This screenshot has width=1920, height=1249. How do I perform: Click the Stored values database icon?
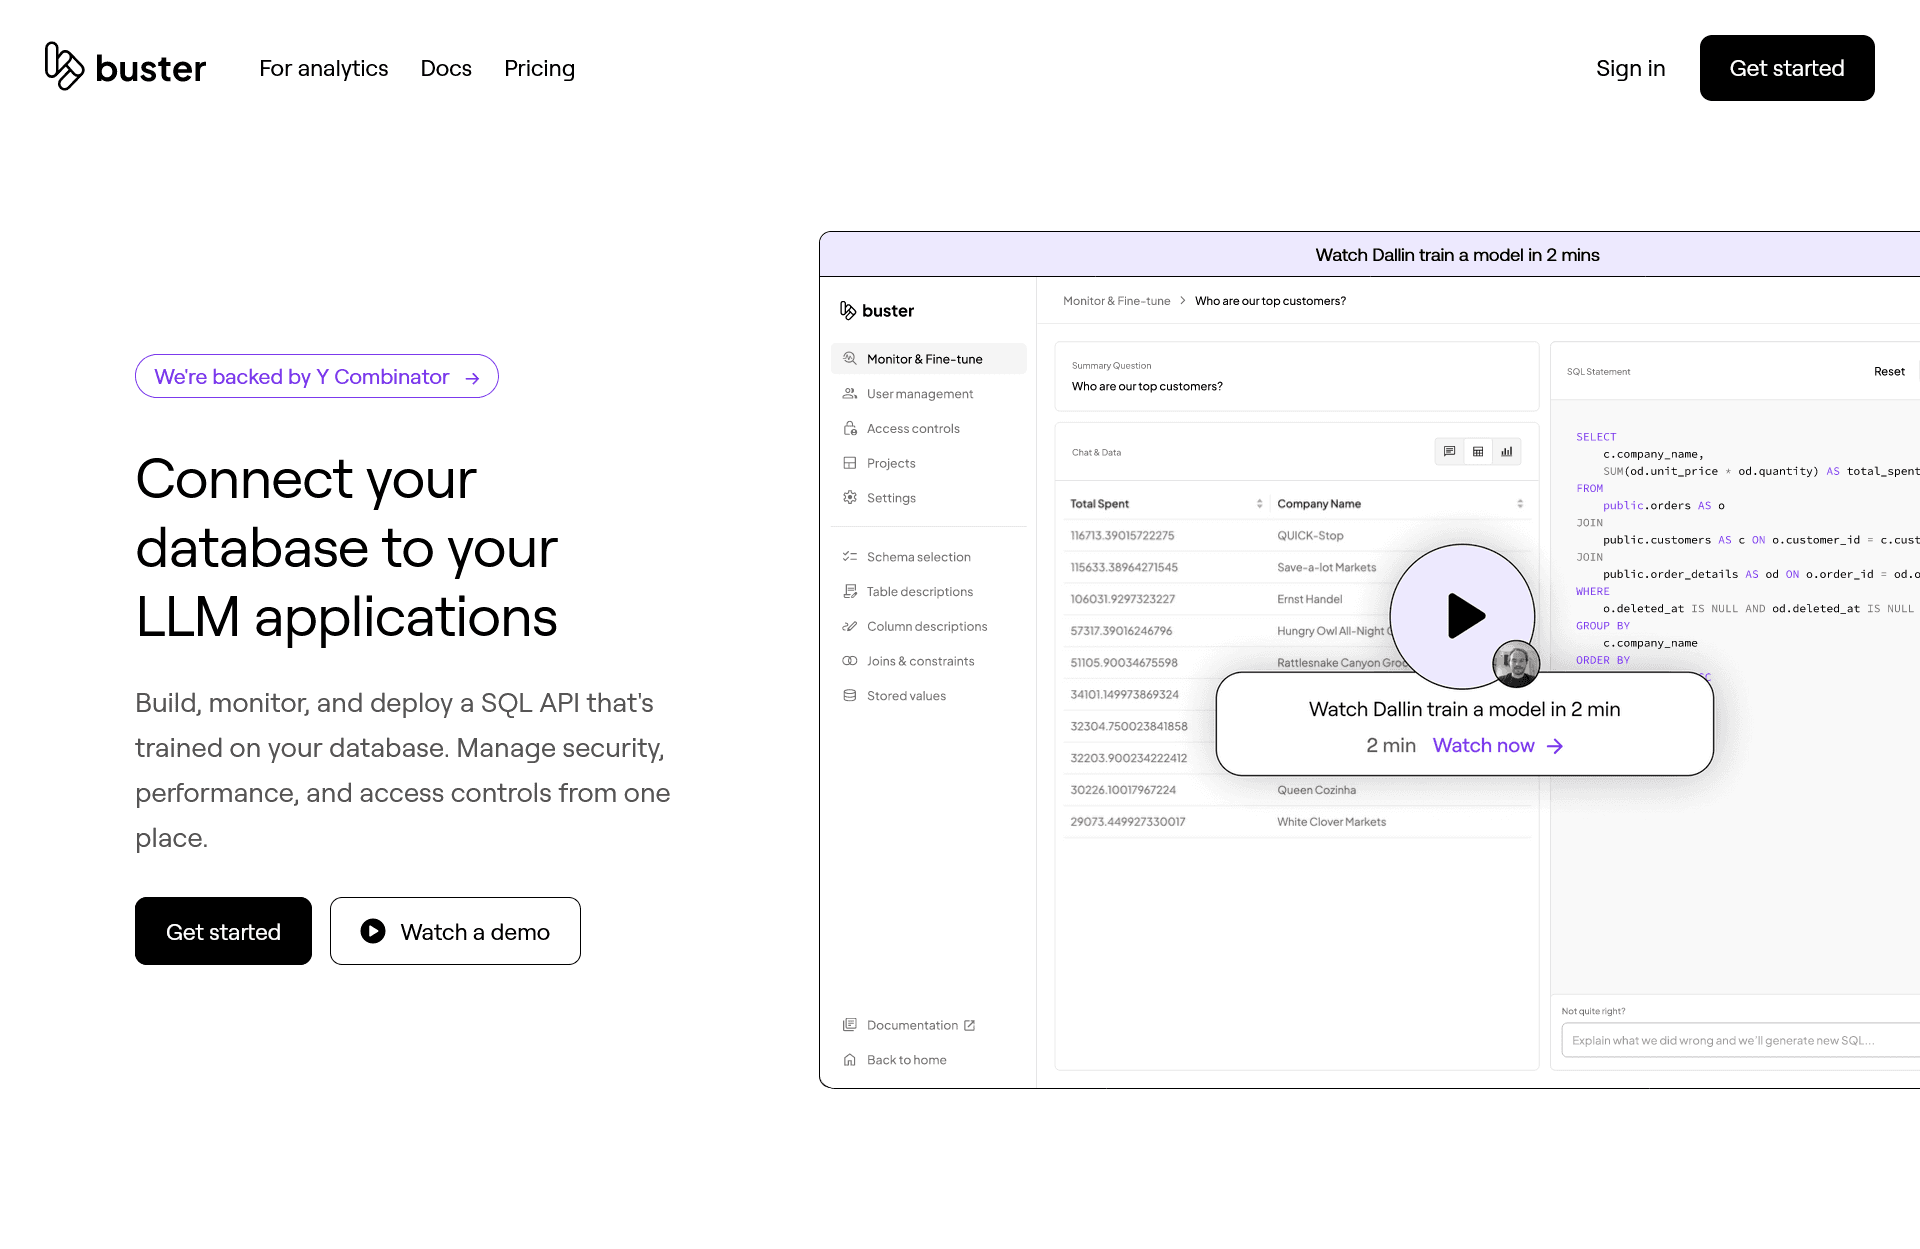coord(850,696)
